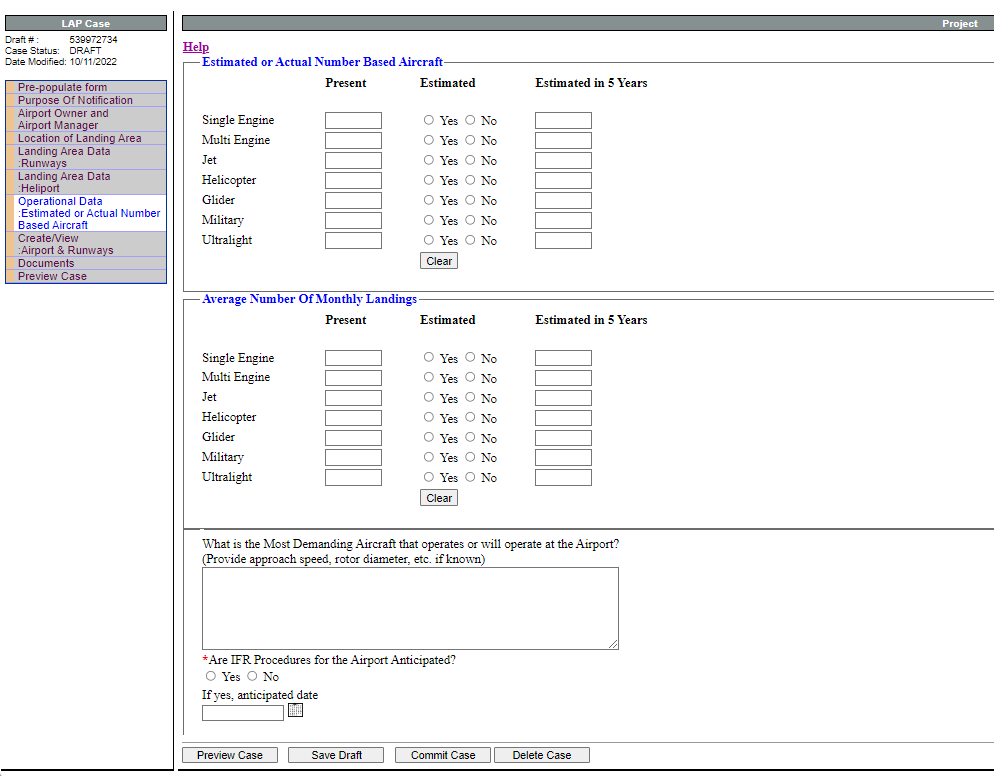The image size is (994, 776).
Task: Click the Save Draft button
Action: [x=336, y=755]
